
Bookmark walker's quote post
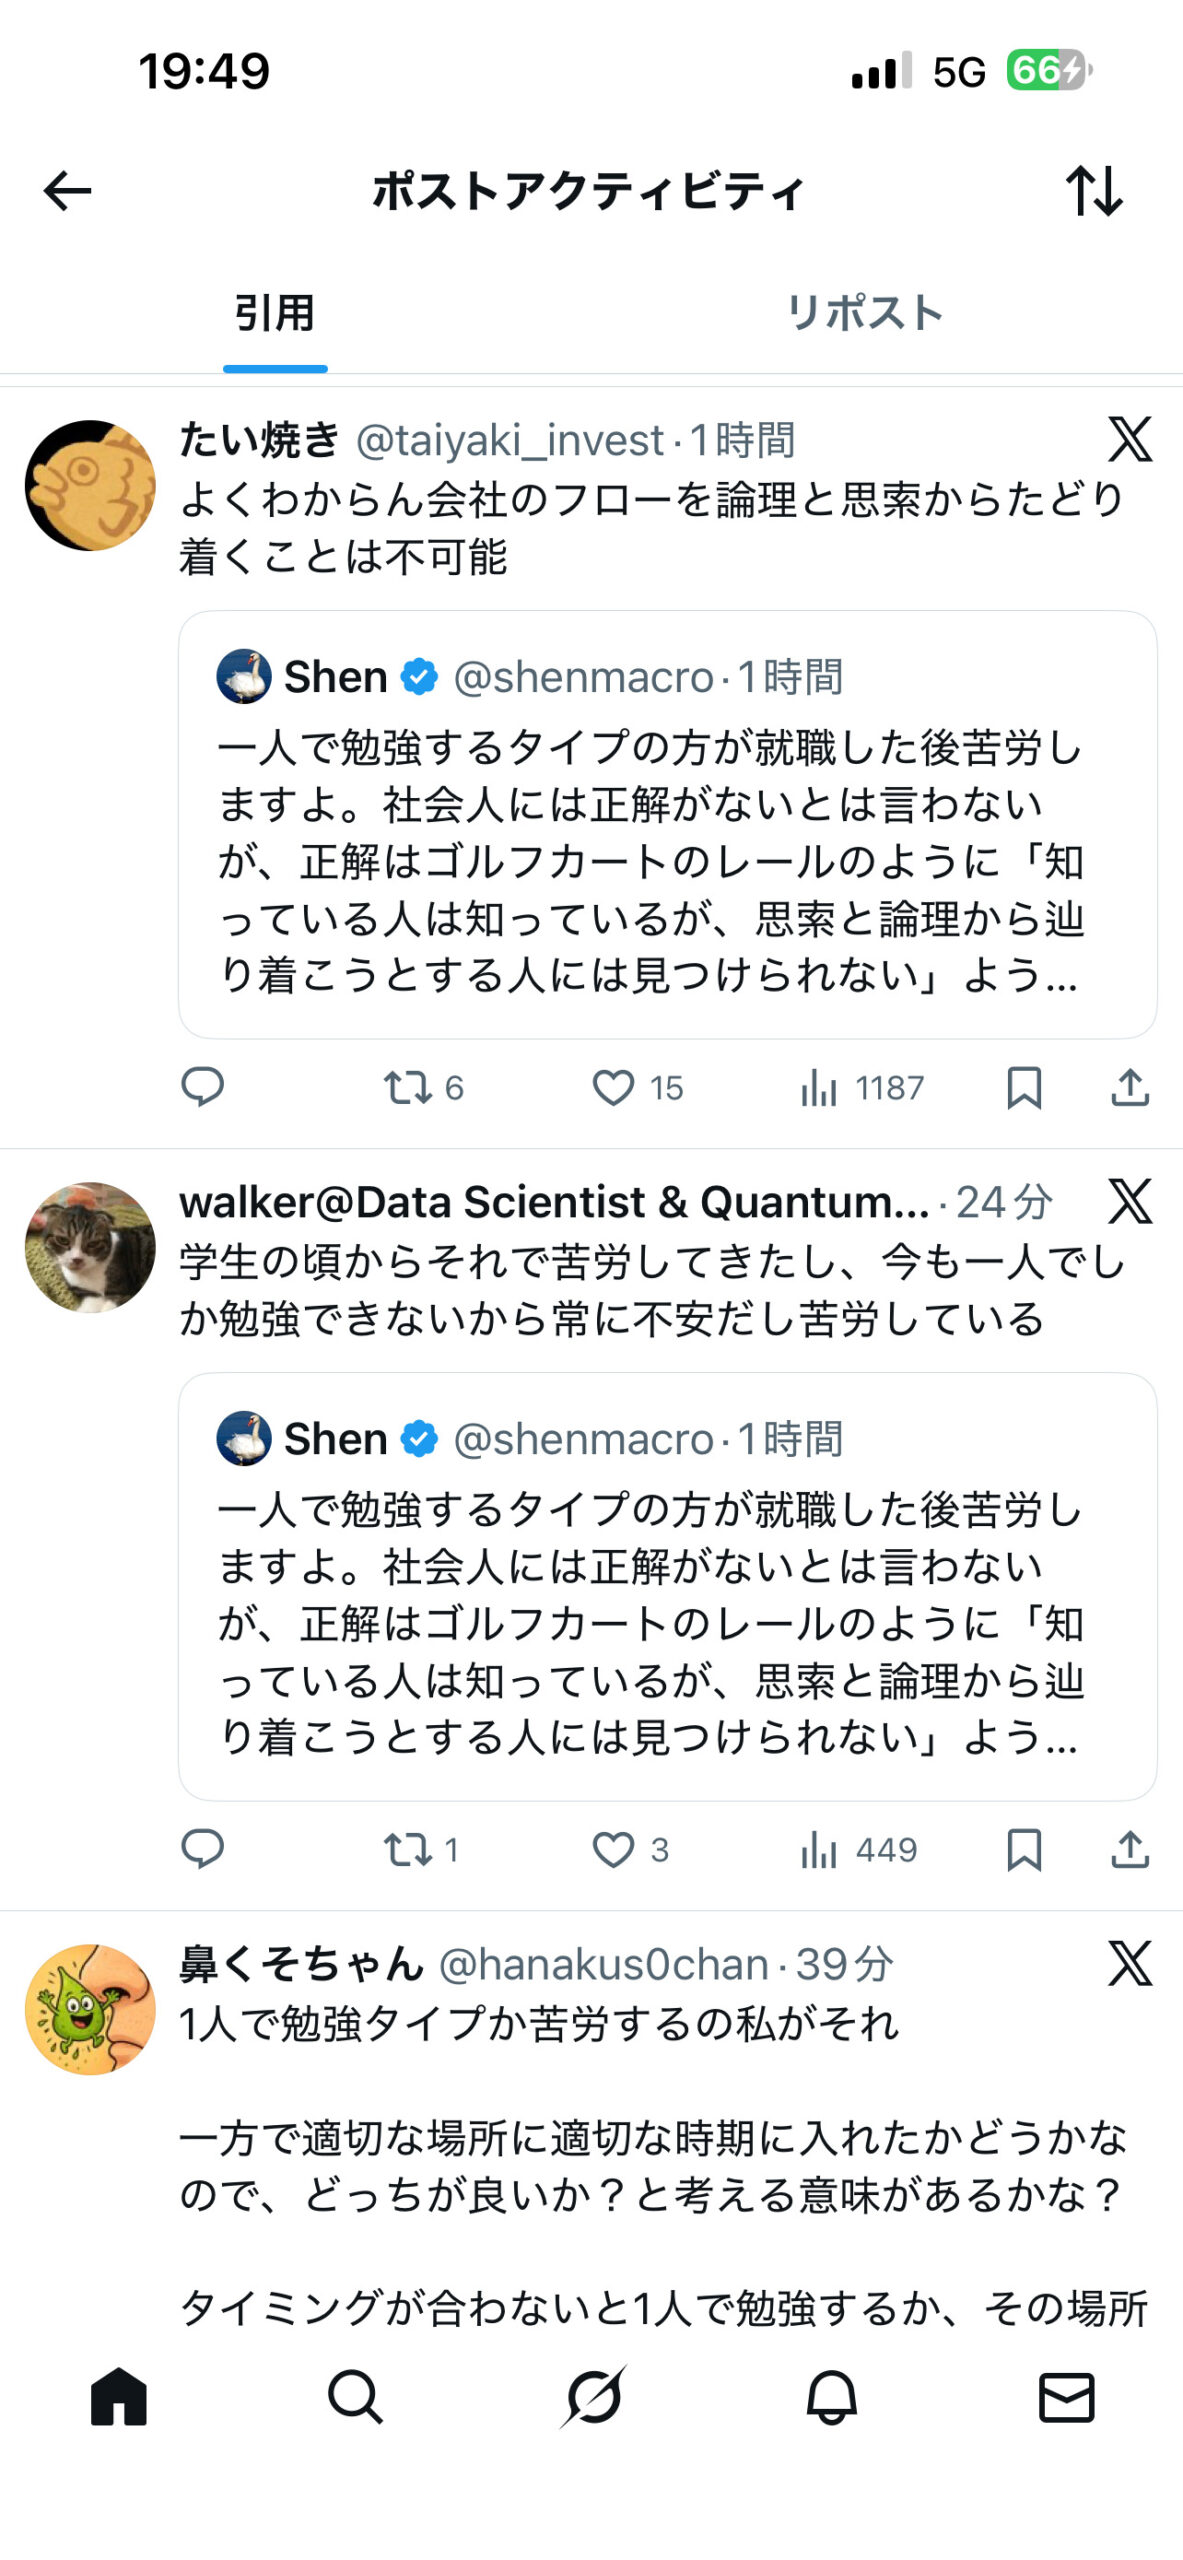point(1024,1849)
